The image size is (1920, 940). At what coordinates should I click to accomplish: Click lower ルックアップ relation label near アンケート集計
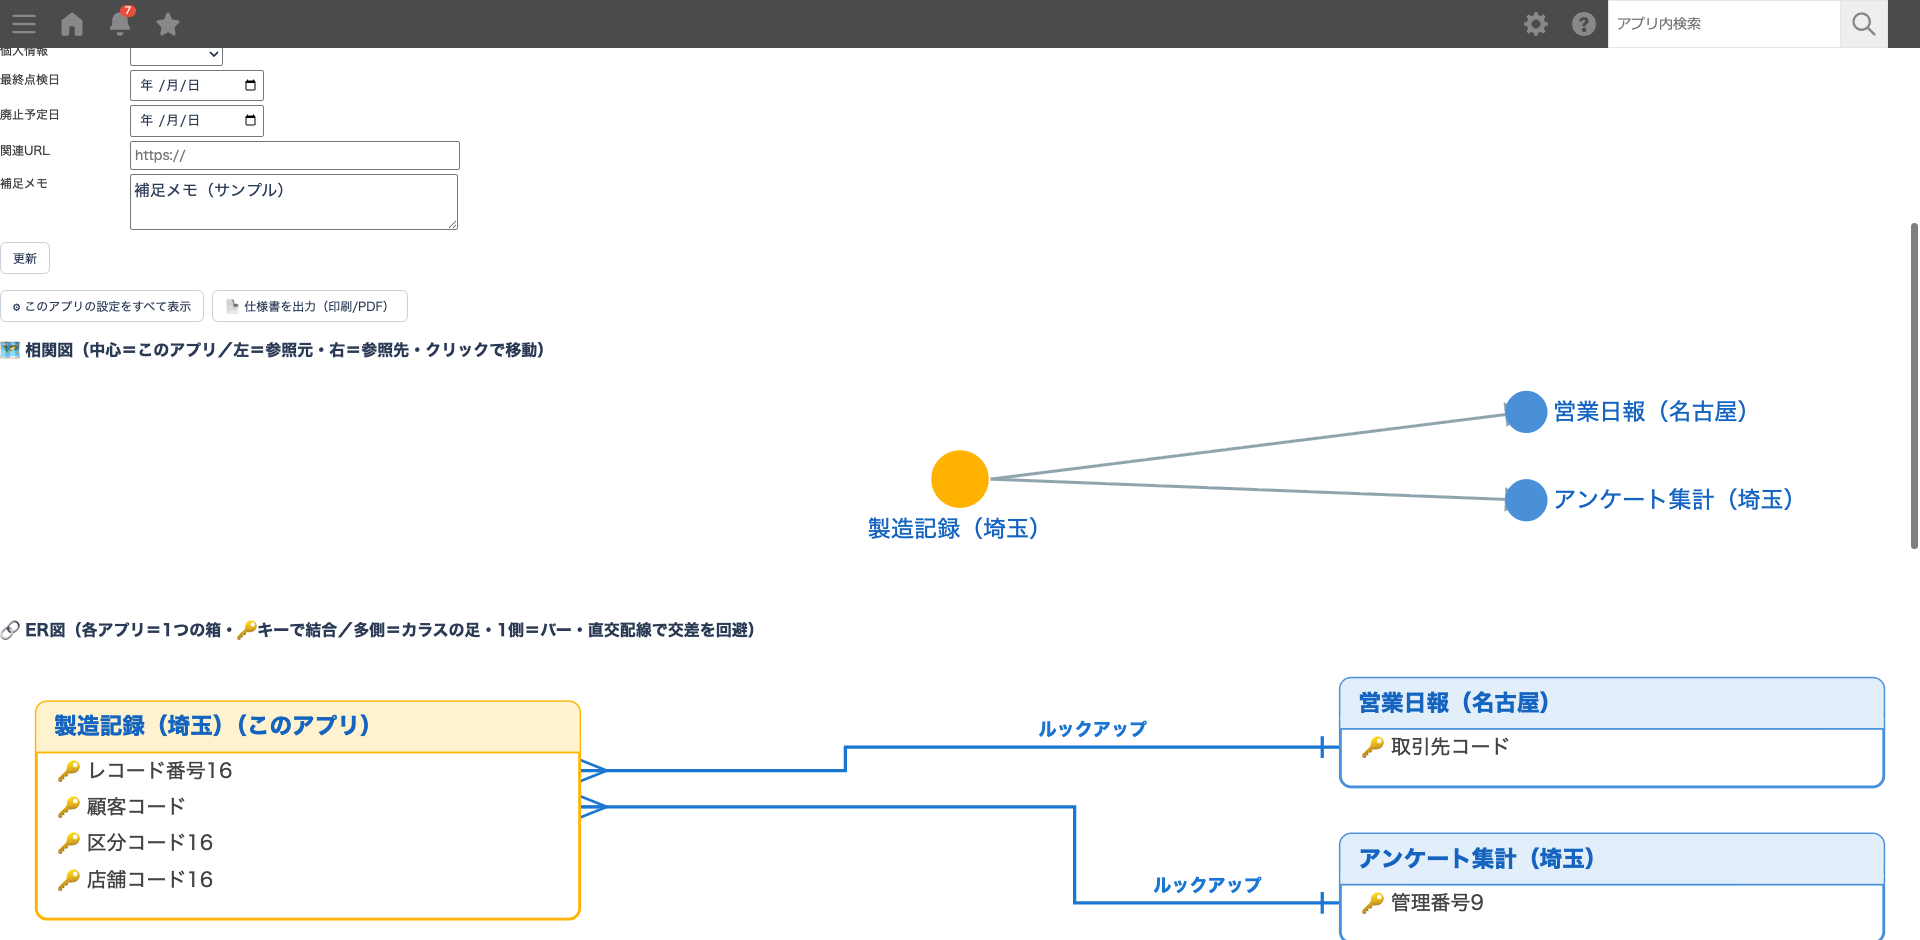[1207, 885]
